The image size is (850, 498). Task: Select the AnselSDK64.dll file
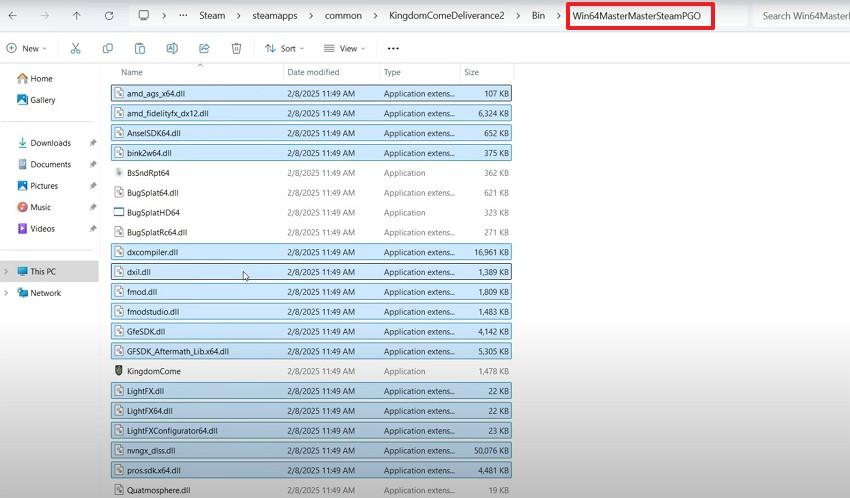point(311,133)
